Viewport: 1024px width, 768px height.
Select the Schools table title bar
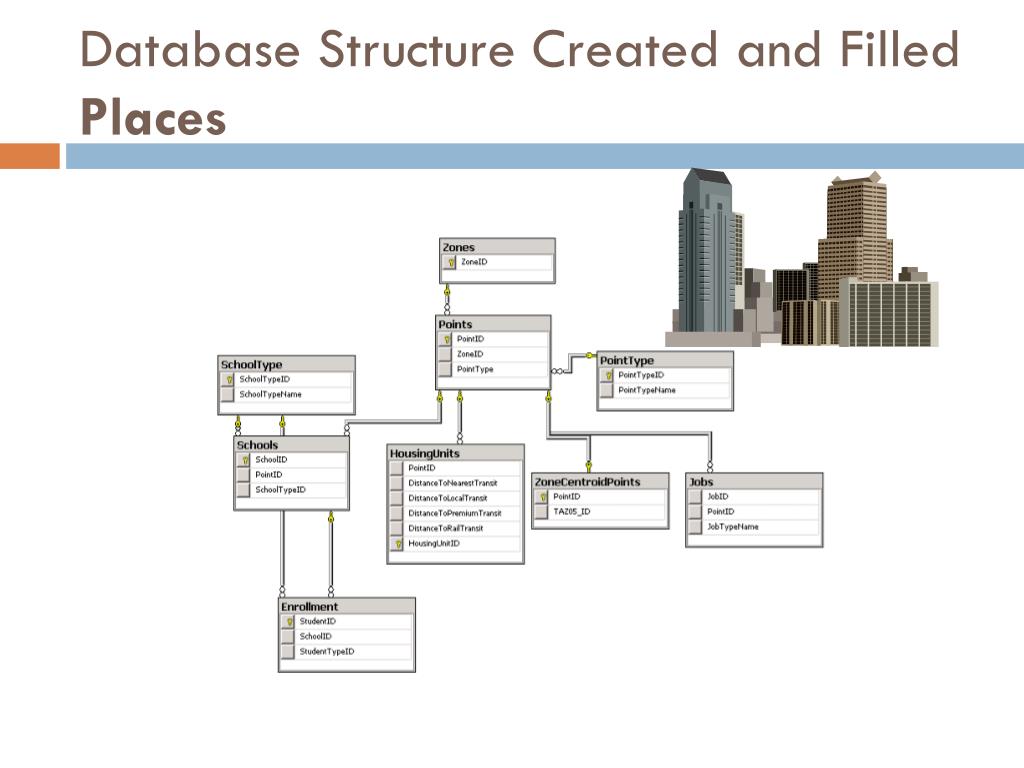pos(291,445)
